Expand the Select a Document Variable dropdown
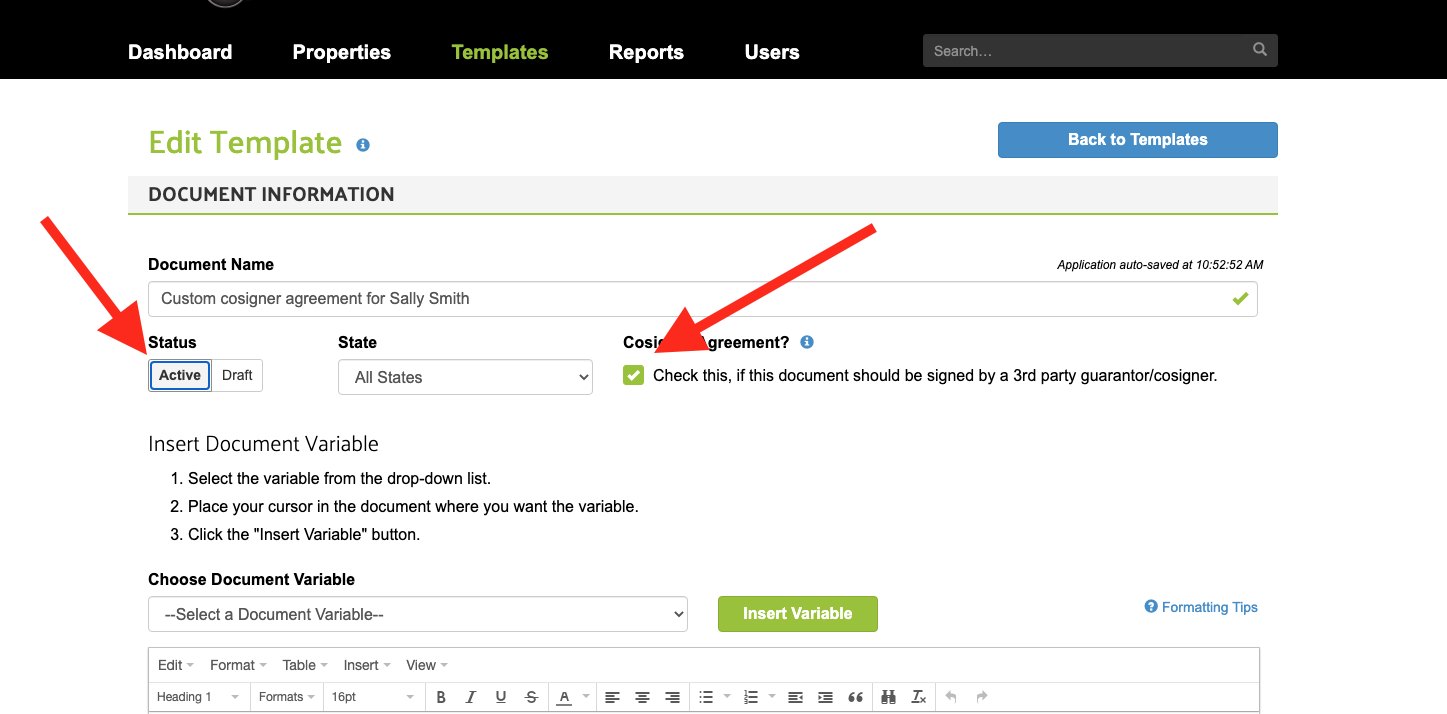This screenshot has width=1447, height=714. click(417, 614)
